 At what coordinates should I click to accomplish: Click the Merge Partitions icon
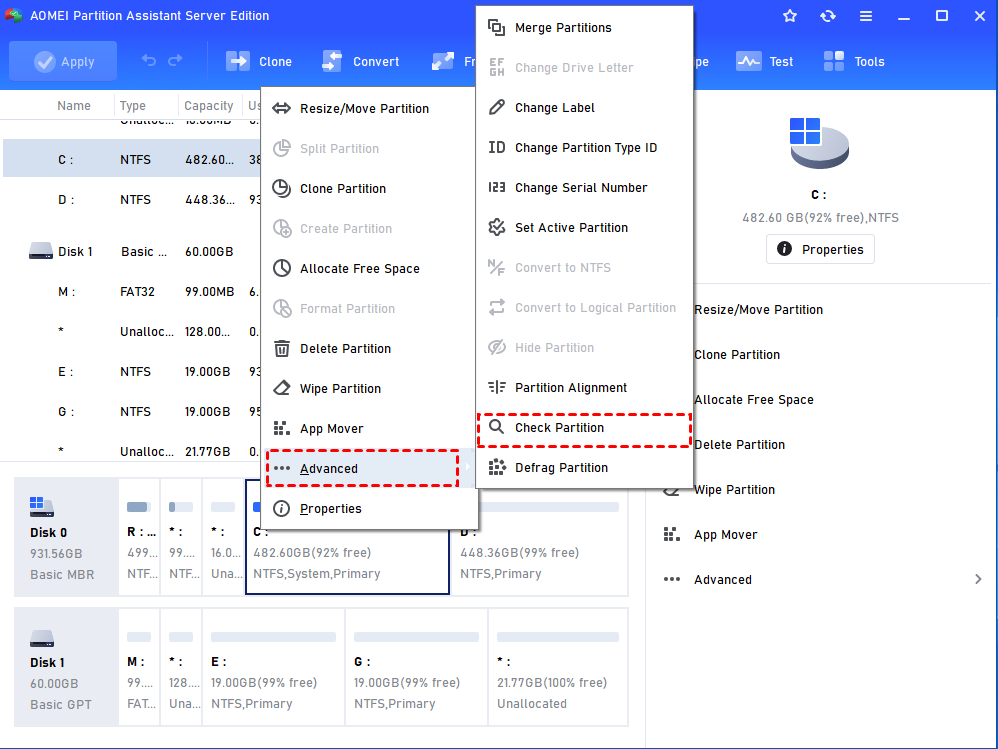coord(496,27)
